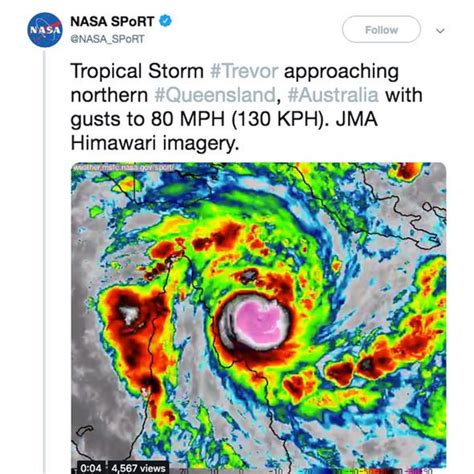Click the 0:04 video duration label
This screenshot has width=474, height=474.
coord(91,468)
